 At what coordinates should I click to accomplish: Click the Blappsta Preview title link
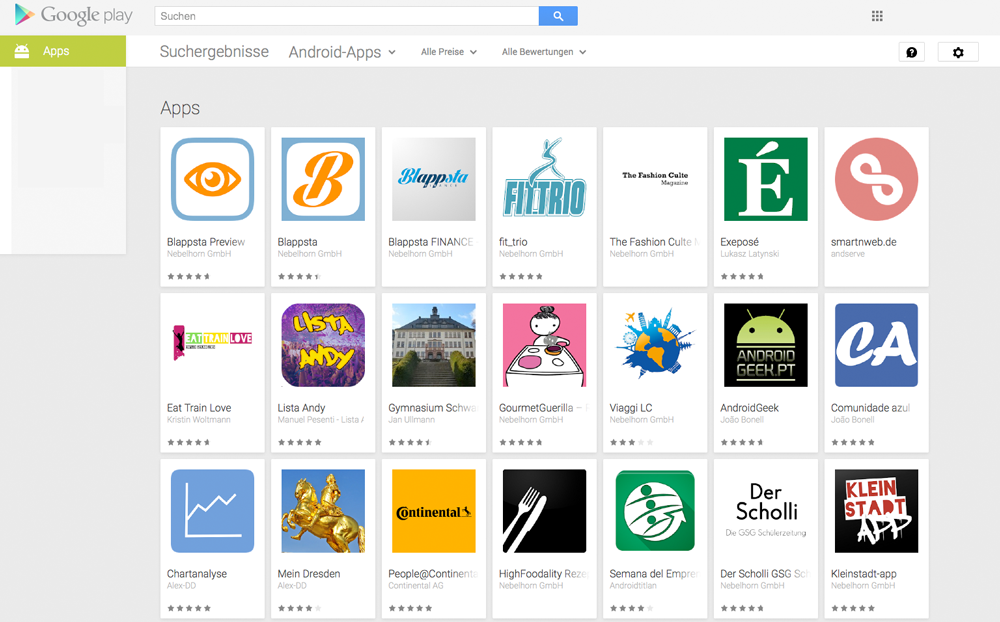(206, 242)
